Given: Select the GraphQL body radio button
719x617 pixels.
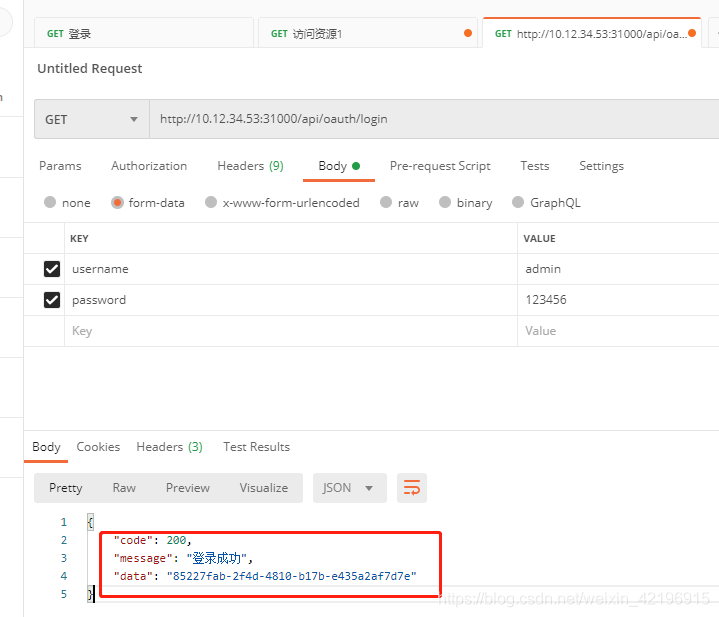Looking at the screenshot, I should click(518, 202).
